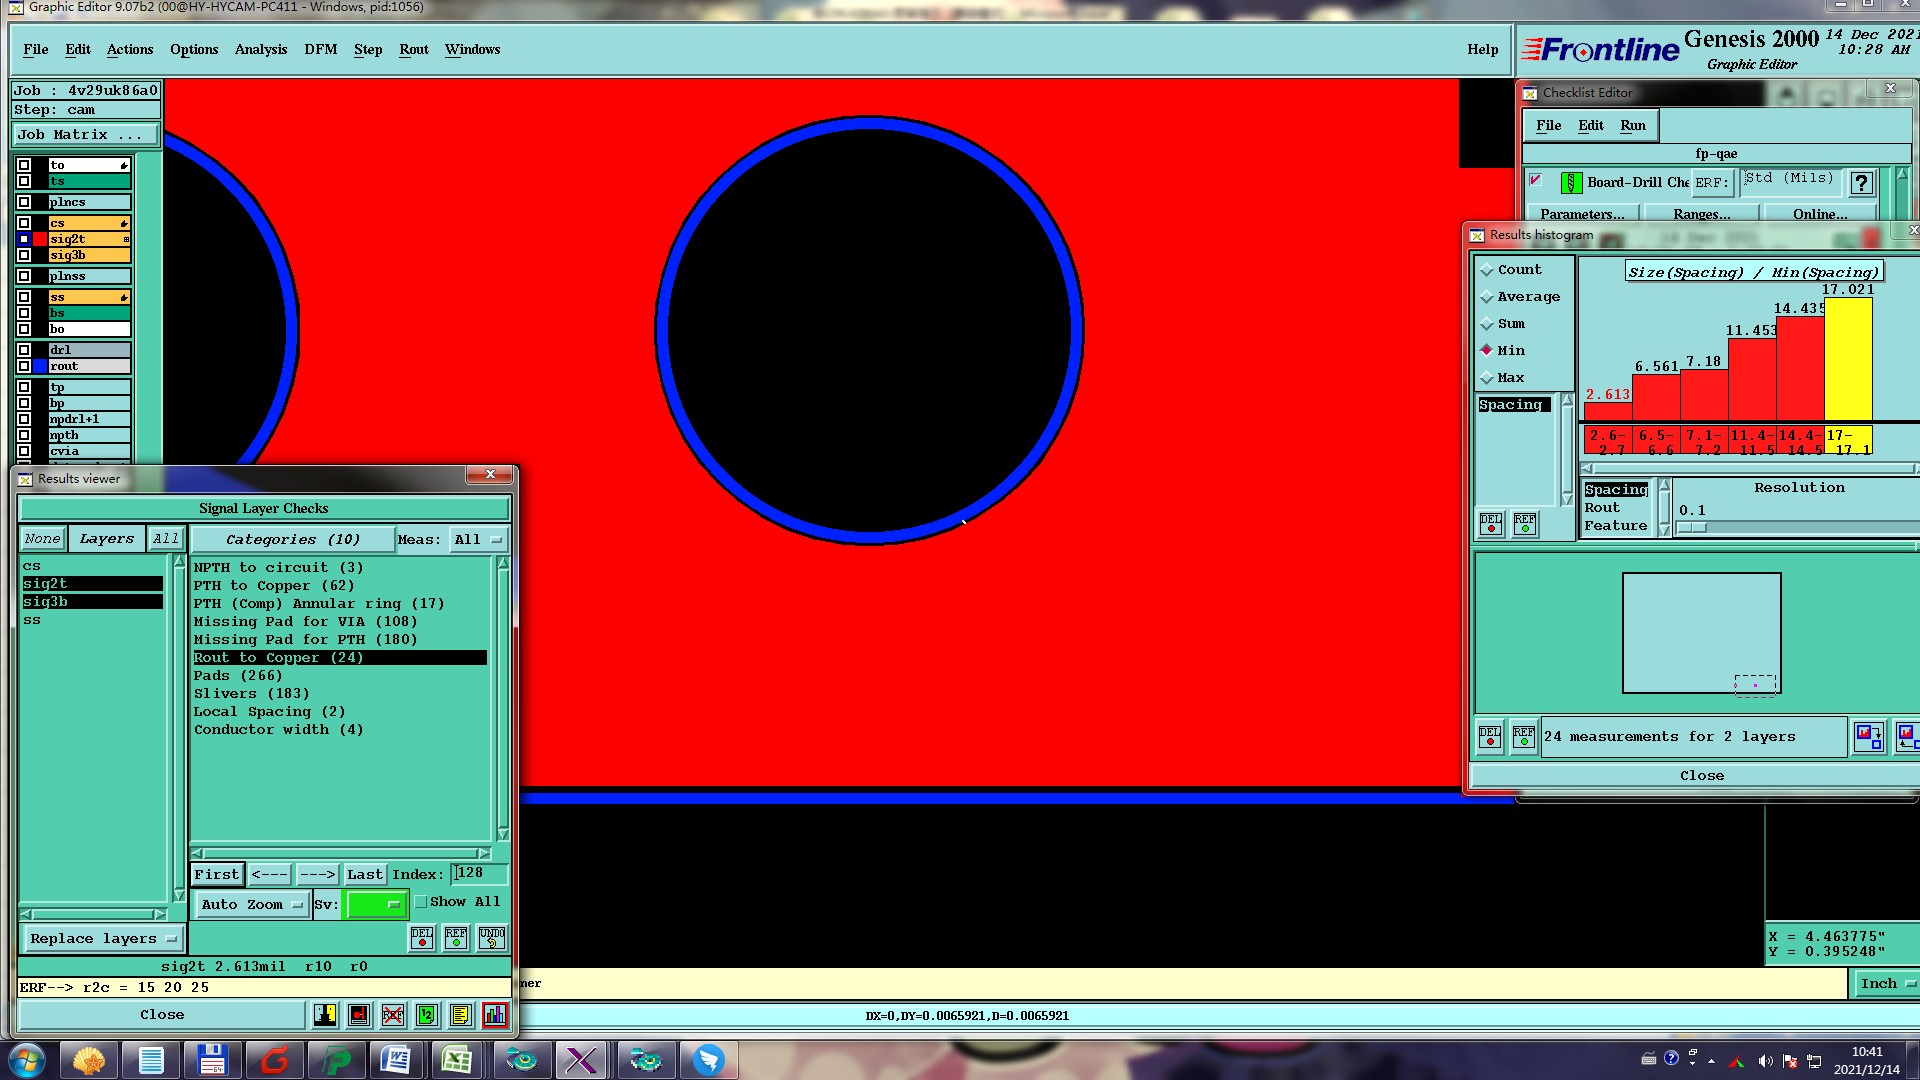The height and width of the screenshot is (1080, 1920).
Task: Click the Last result button
Action: point(364,875)
